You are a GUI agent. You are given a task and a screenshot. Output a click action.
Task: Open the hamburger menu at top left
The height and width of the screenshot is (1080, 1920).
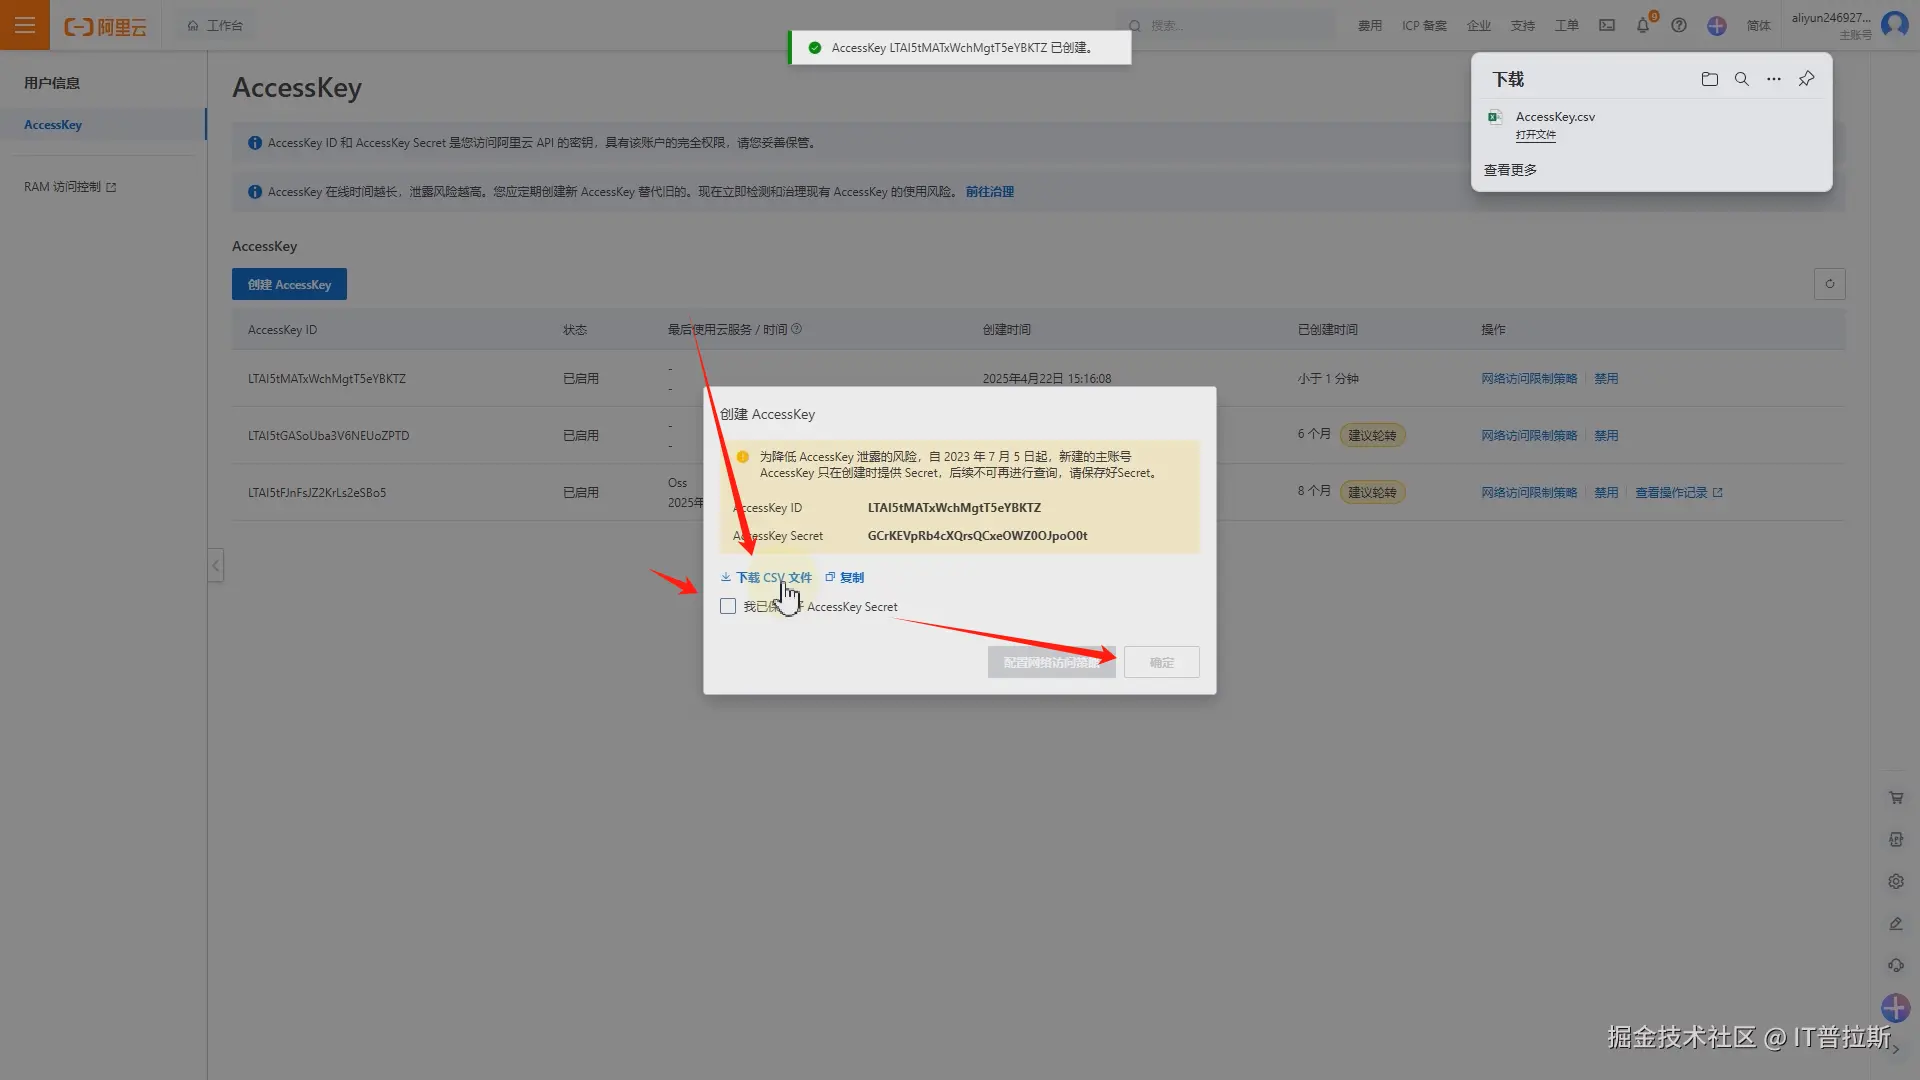click(24, 25)
